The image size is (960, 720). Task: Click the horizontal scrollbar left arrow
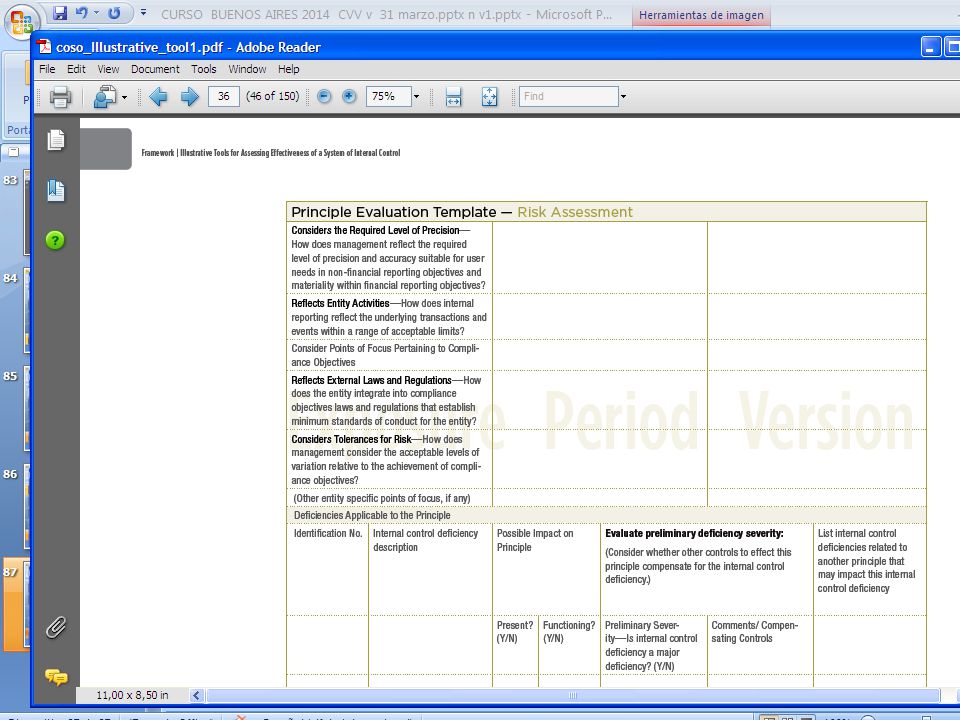tap(197, 695)
